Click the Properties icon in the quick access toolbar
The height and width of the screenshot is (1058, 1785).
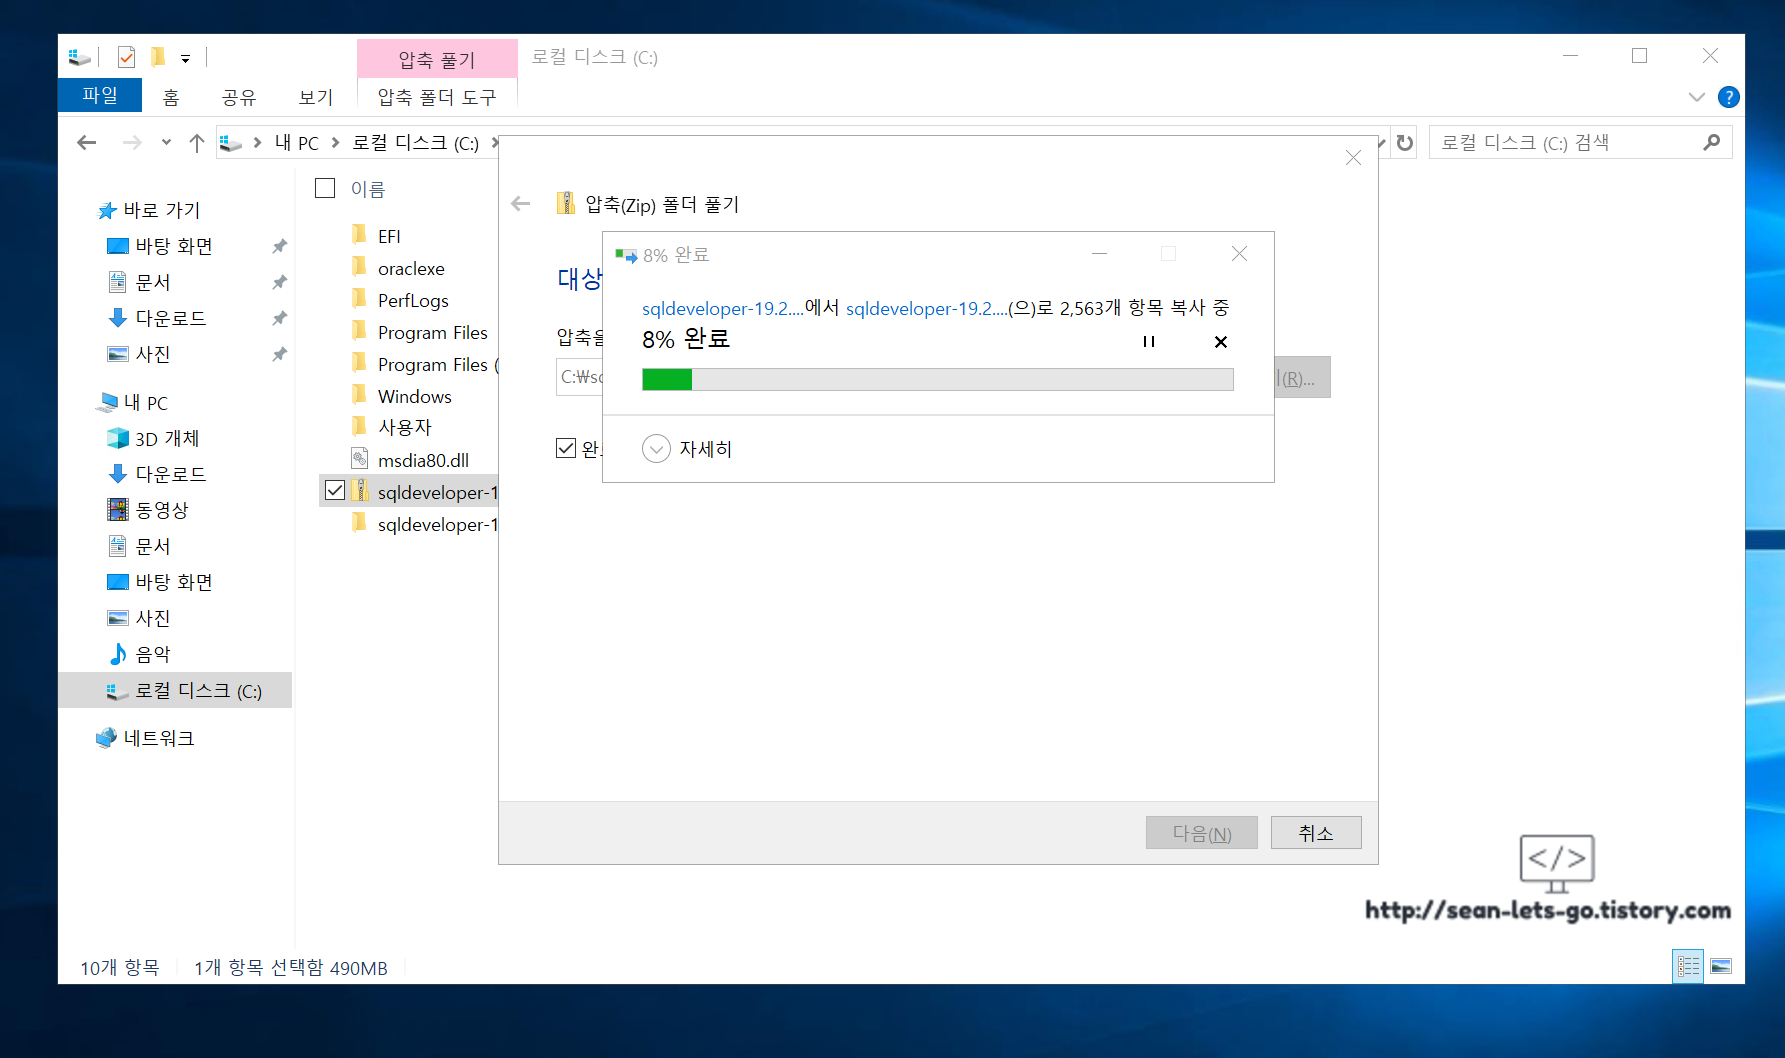126,57
